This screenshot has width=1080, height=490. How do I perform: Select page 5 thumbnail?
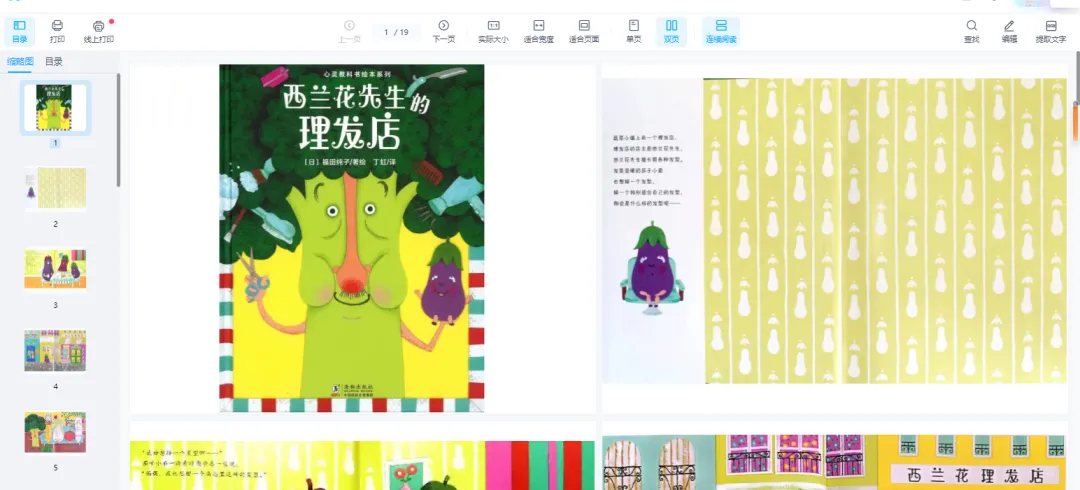pyautogui.click(x=55, y=431)
